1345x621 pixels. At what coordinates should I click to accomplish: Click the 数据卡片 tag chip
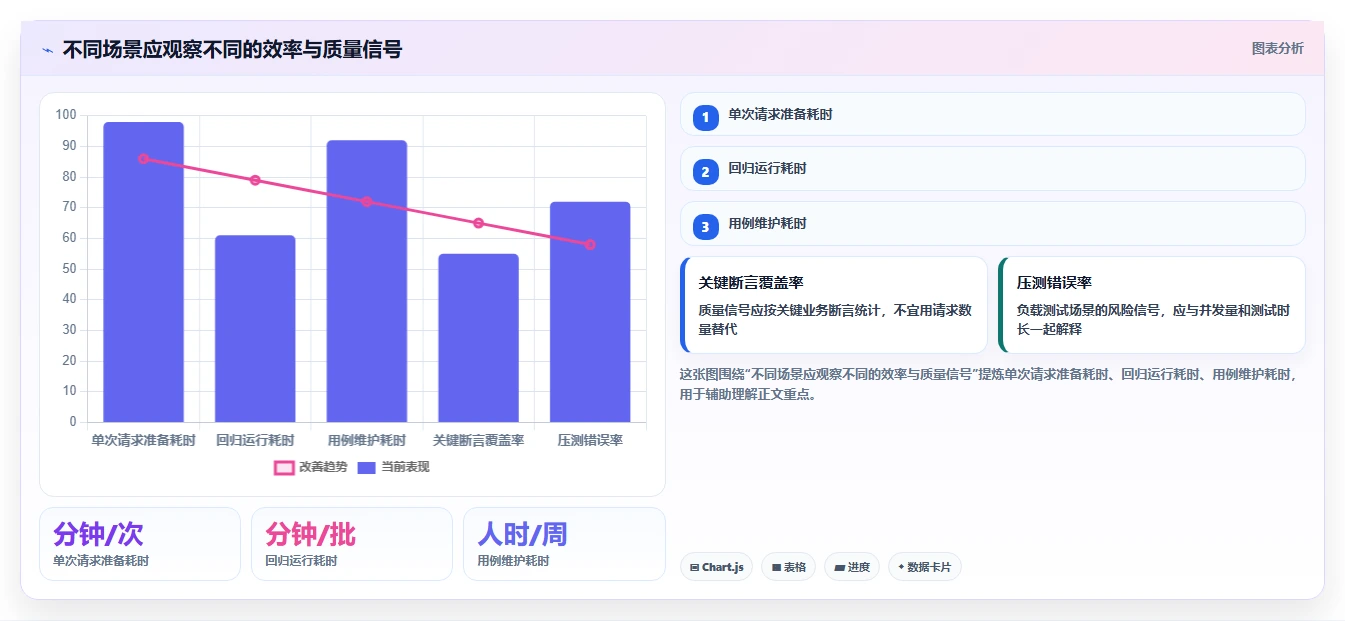925,567
